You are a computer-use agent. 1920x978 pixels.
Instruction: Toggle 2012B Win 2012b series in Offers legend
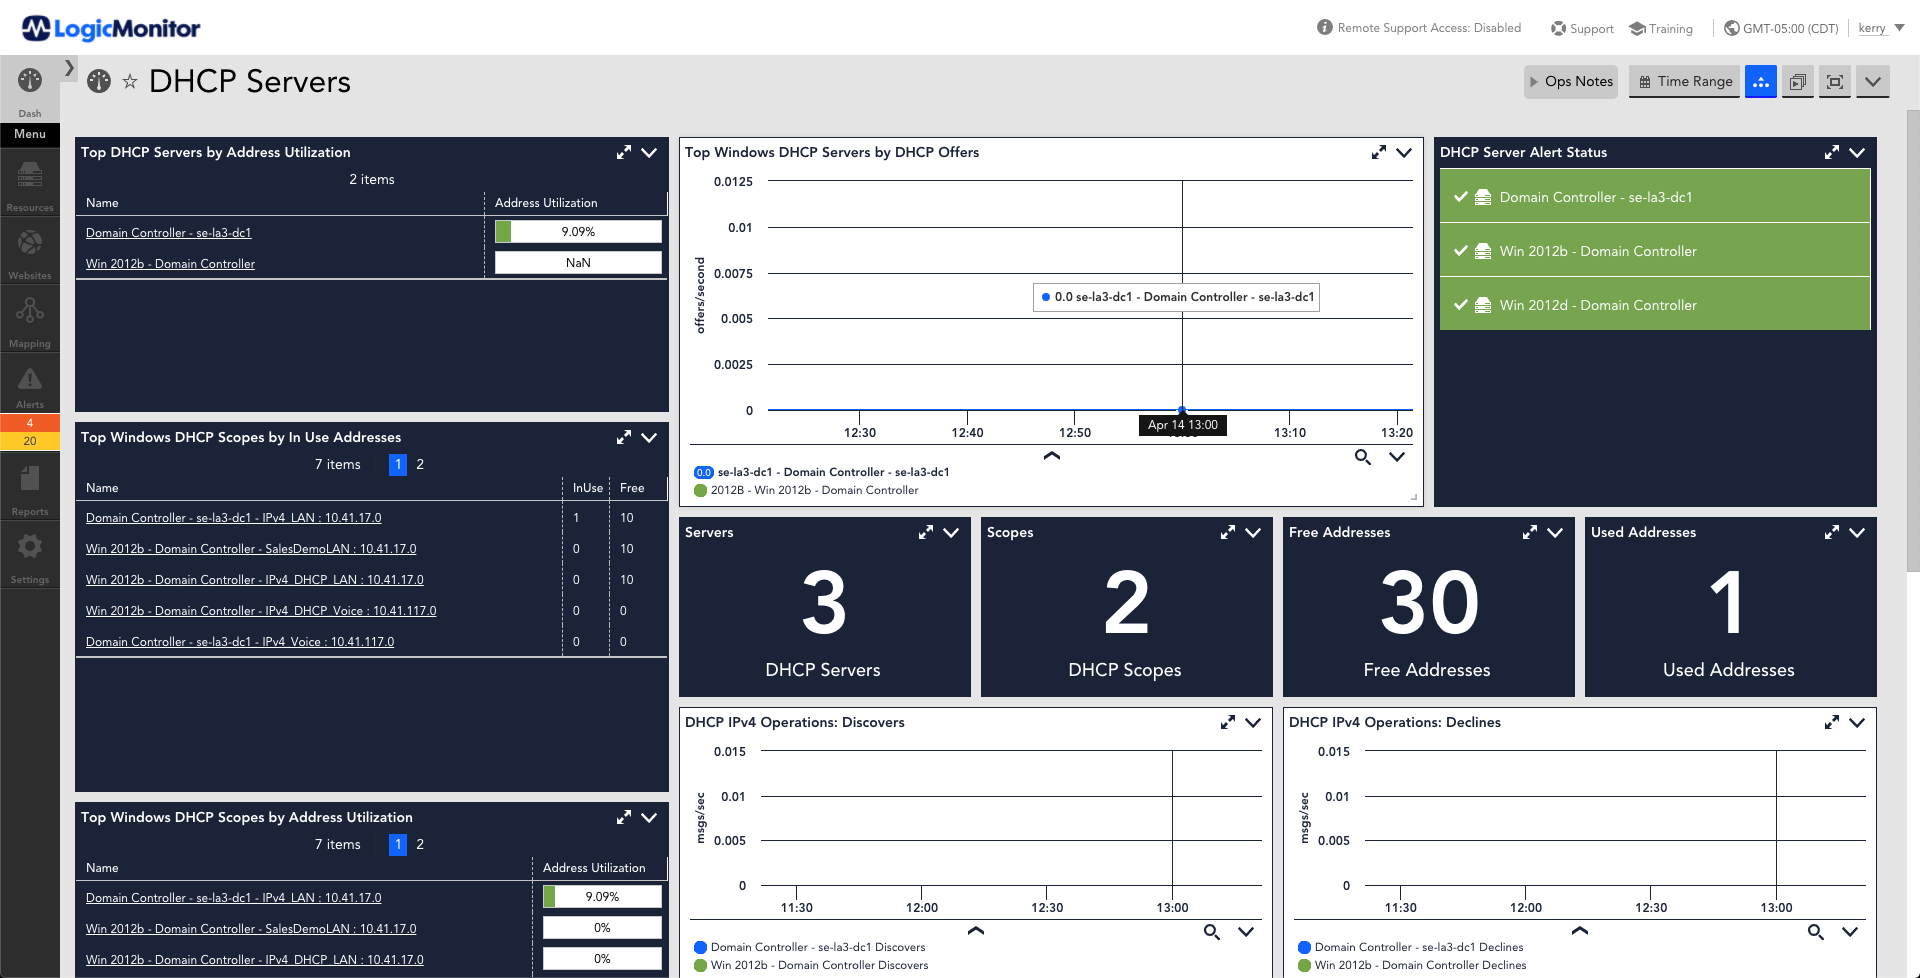pyautogui.click(x=806, y=490)
